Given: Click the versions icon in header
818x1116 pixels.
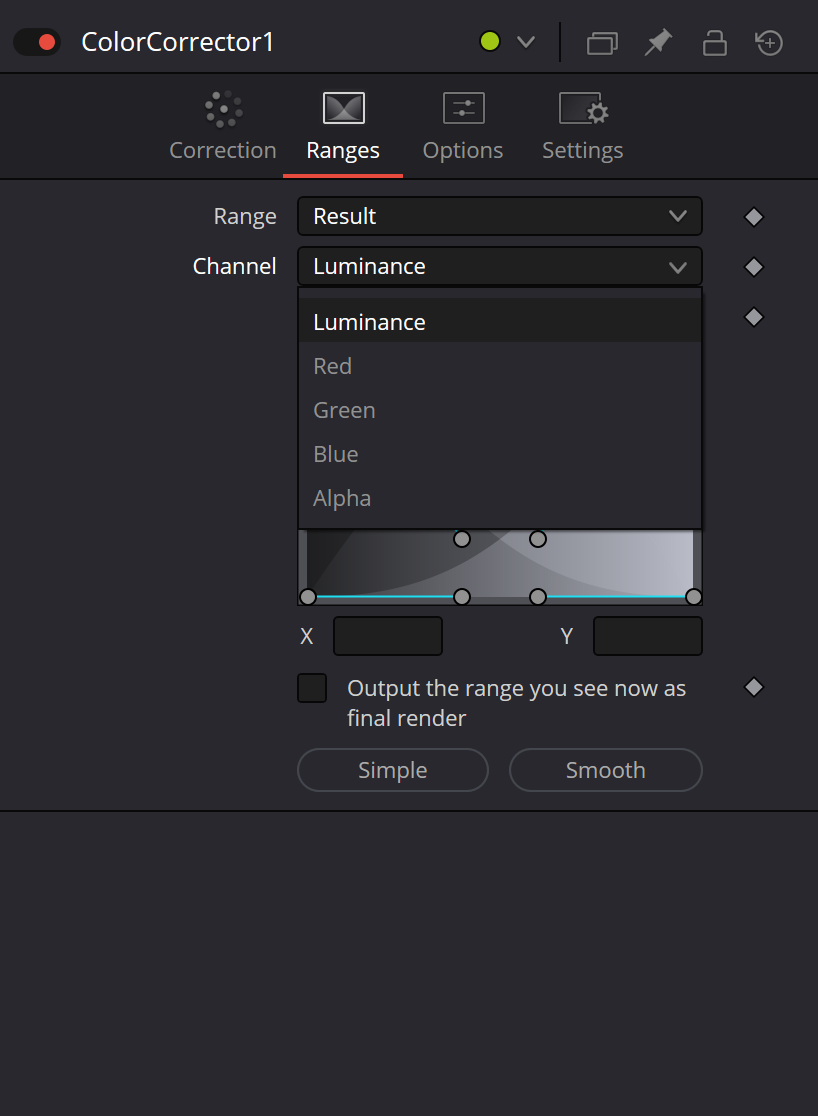Looking at the screenshot, I should [x=602, y=43].
